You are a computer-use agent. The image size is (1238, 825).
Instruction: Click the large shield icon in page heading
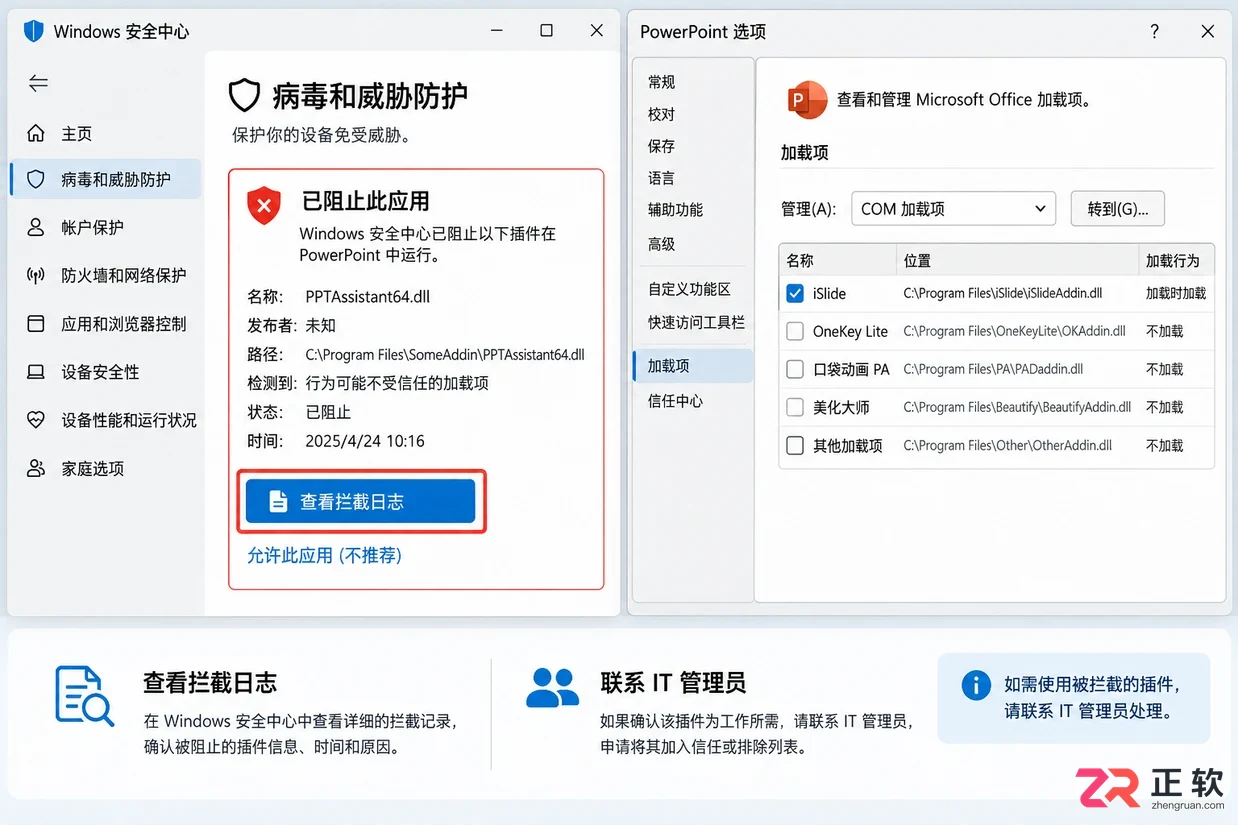click(x=245, y=96)
